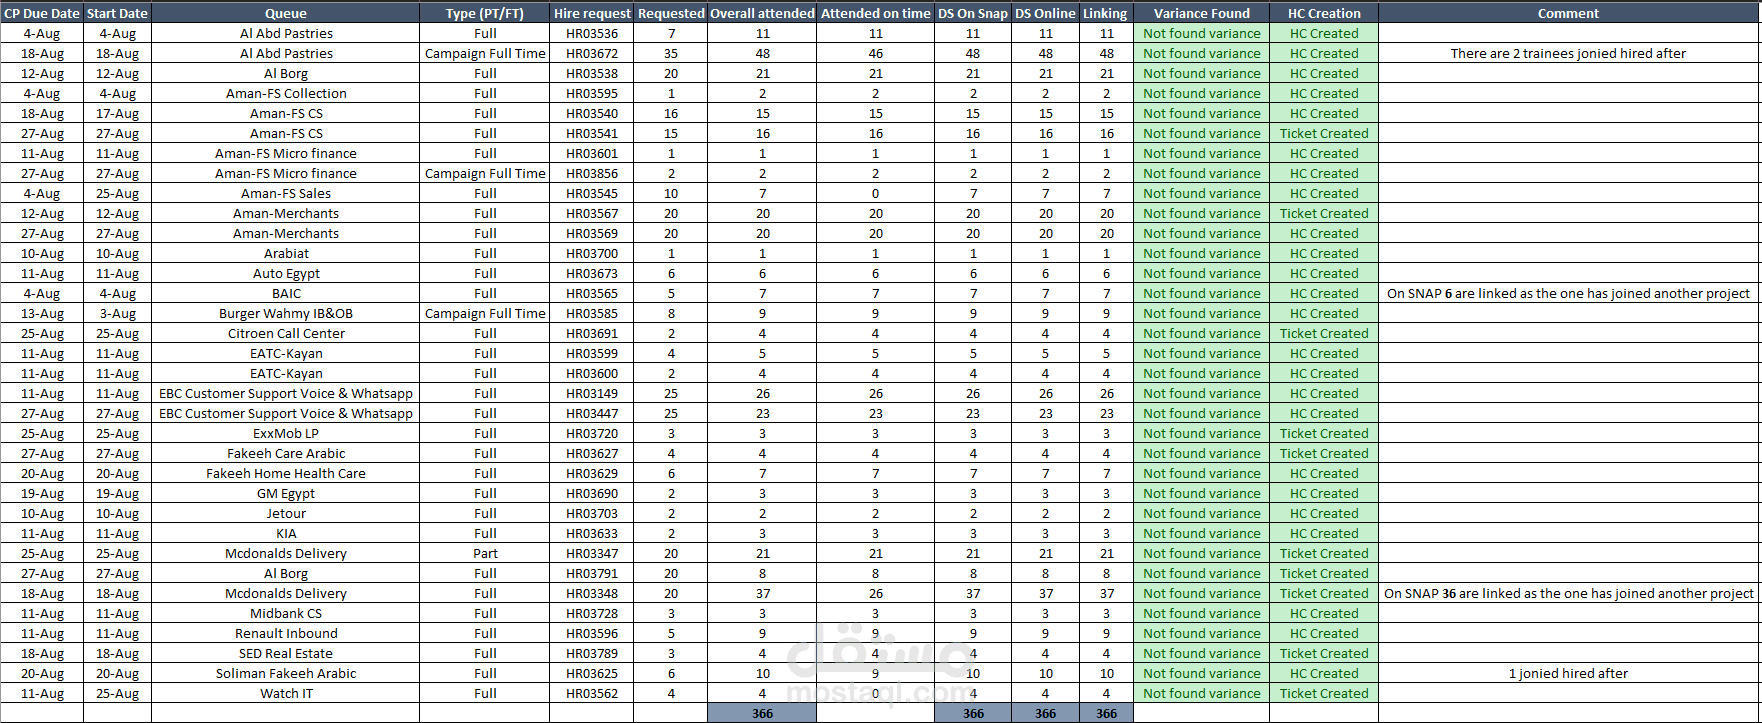Click the Fakeeh Home Health Care cell
Image resolution: width=1762 pixels, height=723 pixels.
[x=286, y=473]
